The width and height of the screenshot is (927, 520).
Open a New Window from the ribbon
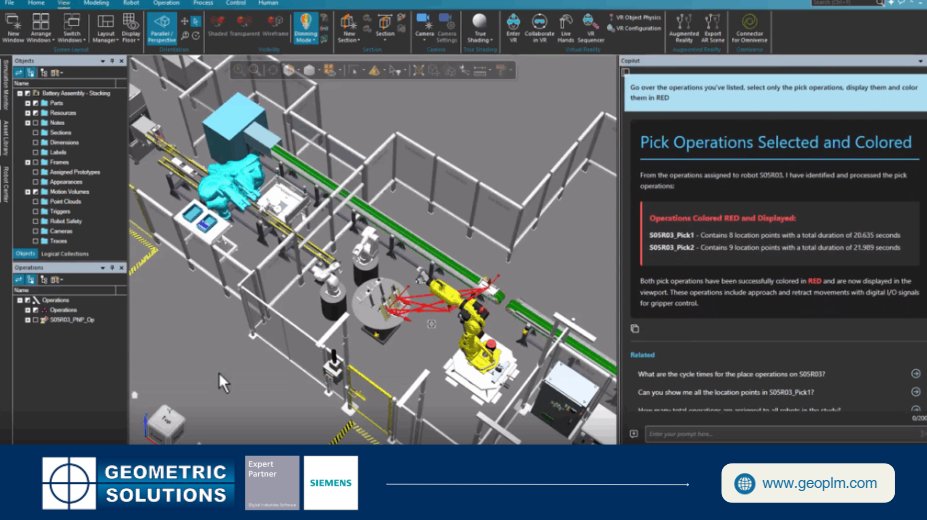pyautogui.click(x=12, y=28)
